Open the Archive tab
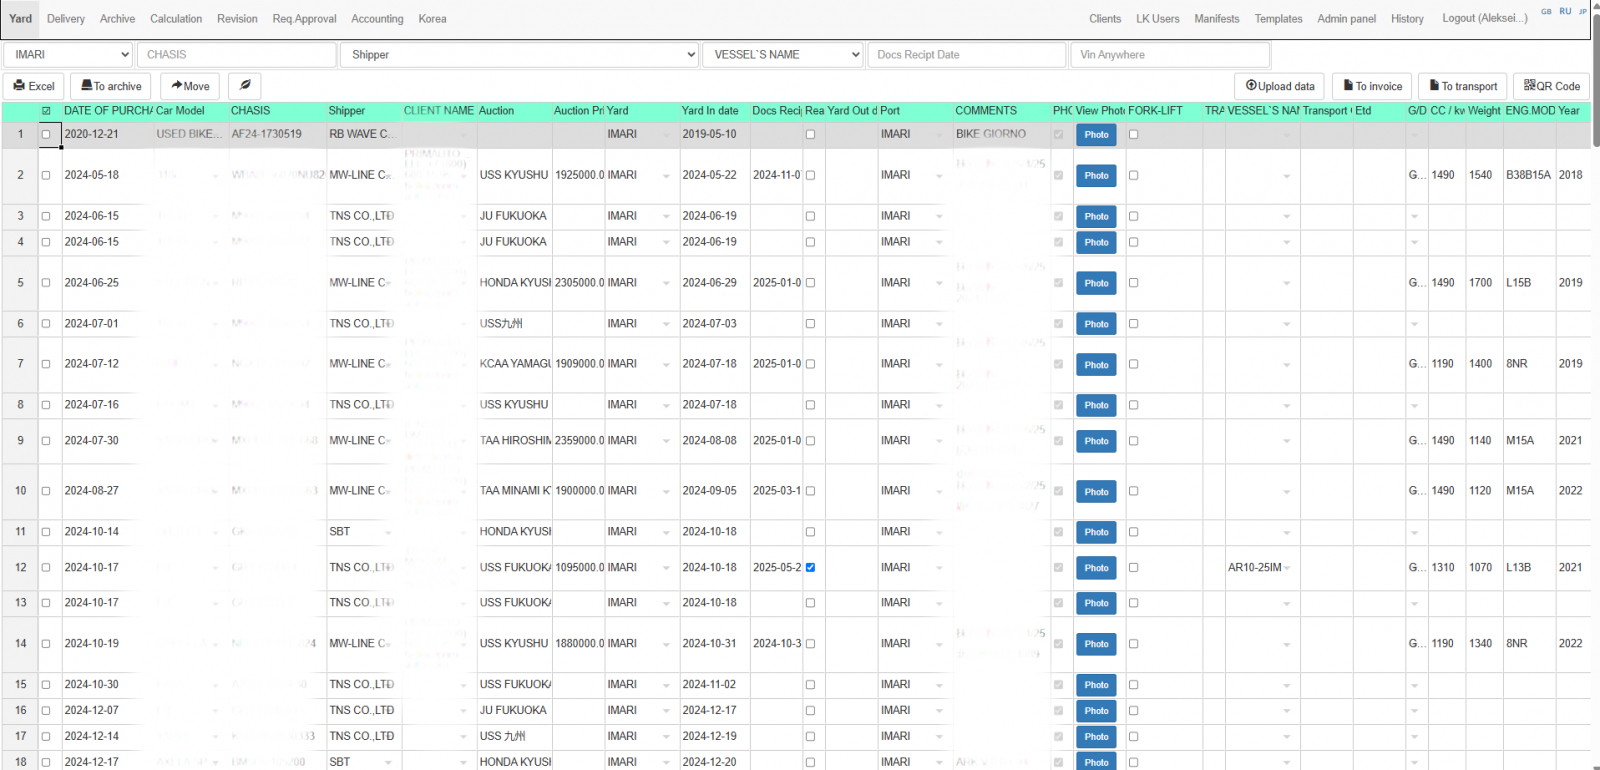The width and height of the screenshot is (1600, 770). click(x=117, y=19)
